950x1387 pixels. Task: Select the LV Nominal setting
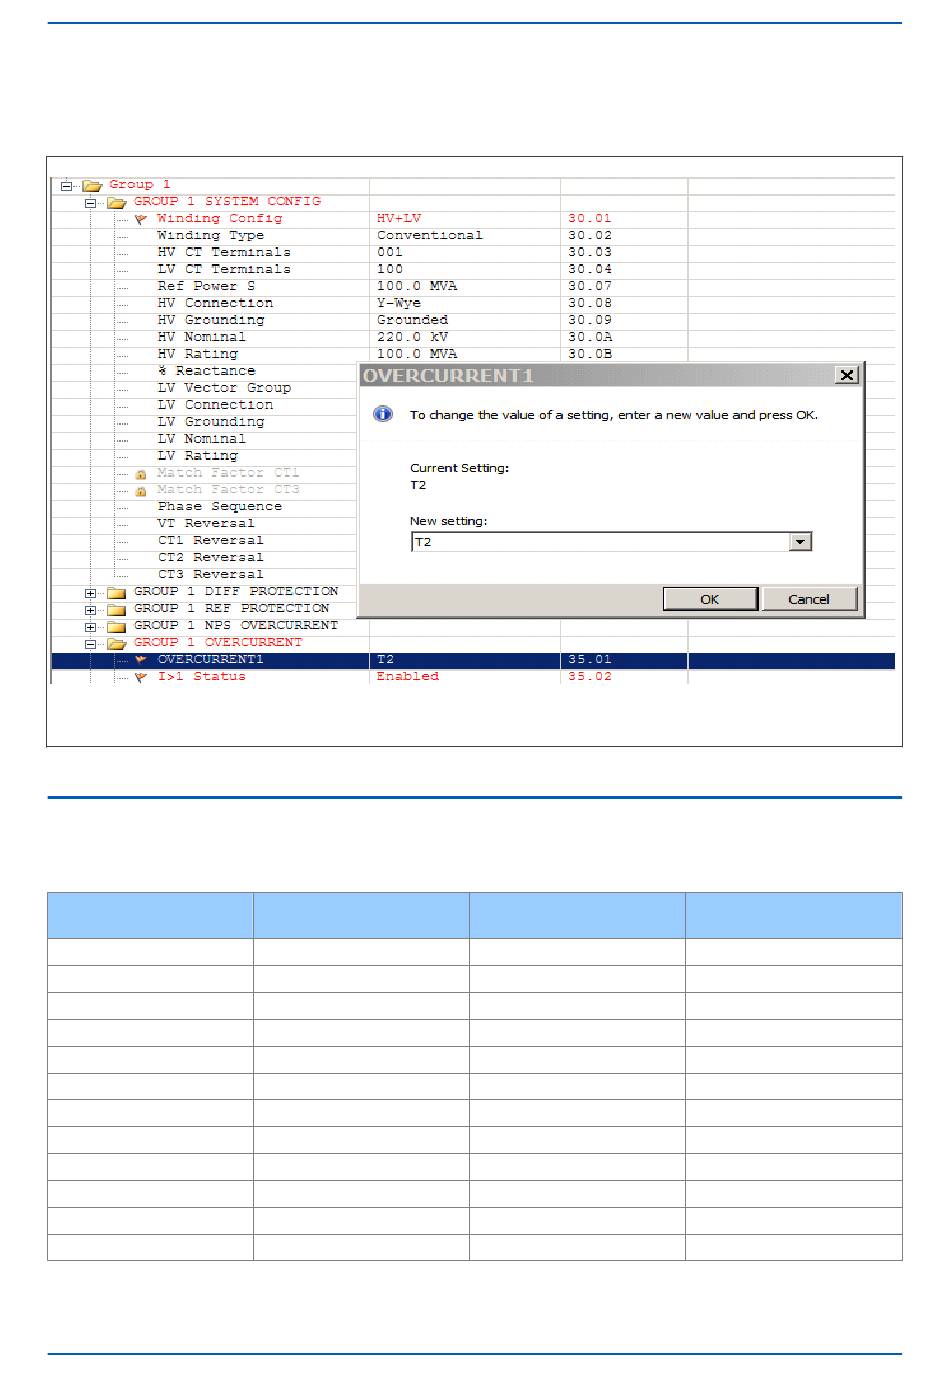[202, 439]
